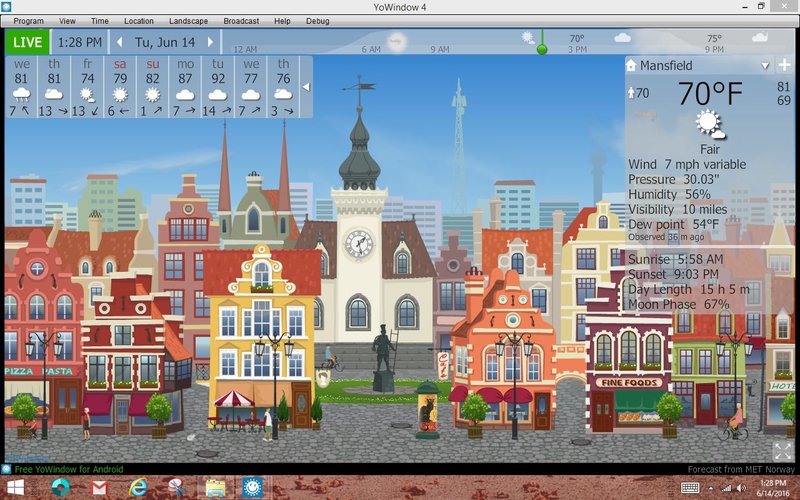
Task: Click the 1:28 PM time display
Action: pyautogui.click(x=80, y=42)
